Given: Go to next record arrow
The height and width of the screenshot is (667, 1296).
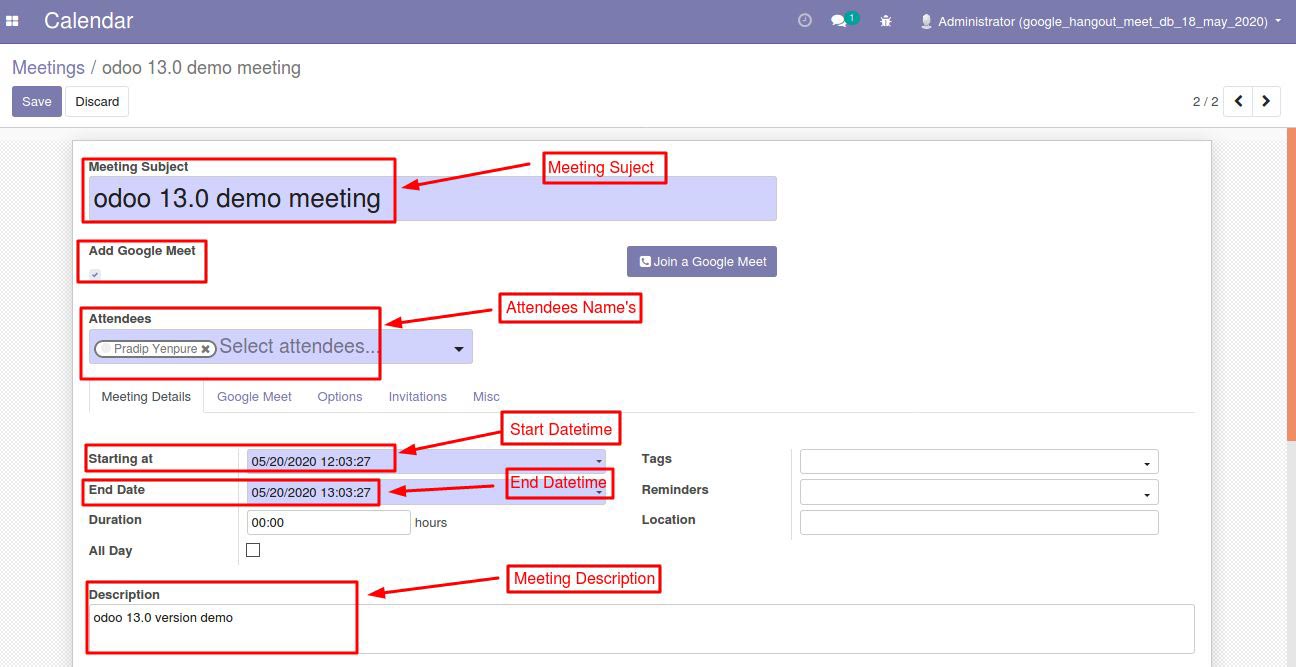Looking at the screenshot, I should coord(1266,101).
